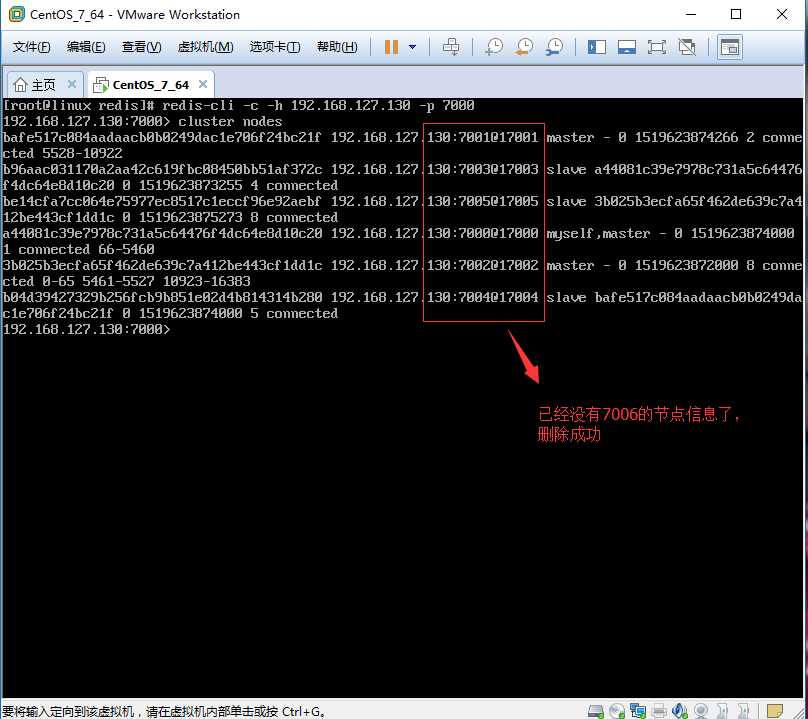
Task: Pause the virtual machine with the orange button
Action: (391, 47)
